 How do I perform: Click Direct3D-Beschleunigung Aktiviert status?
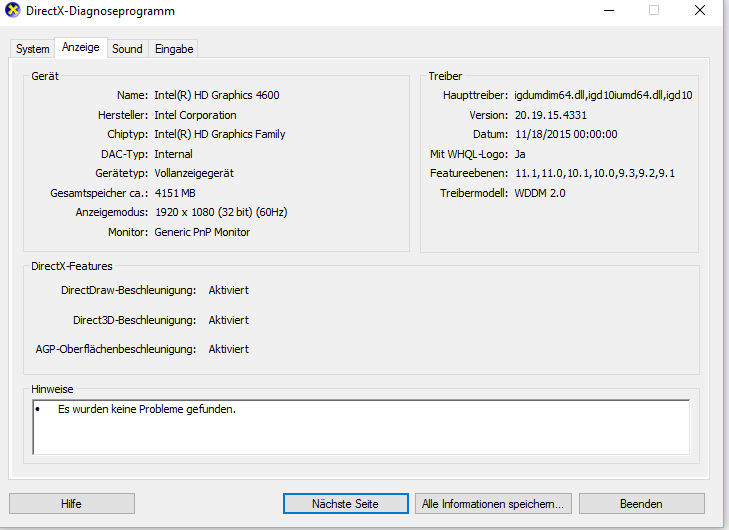[x=229, y=320]
